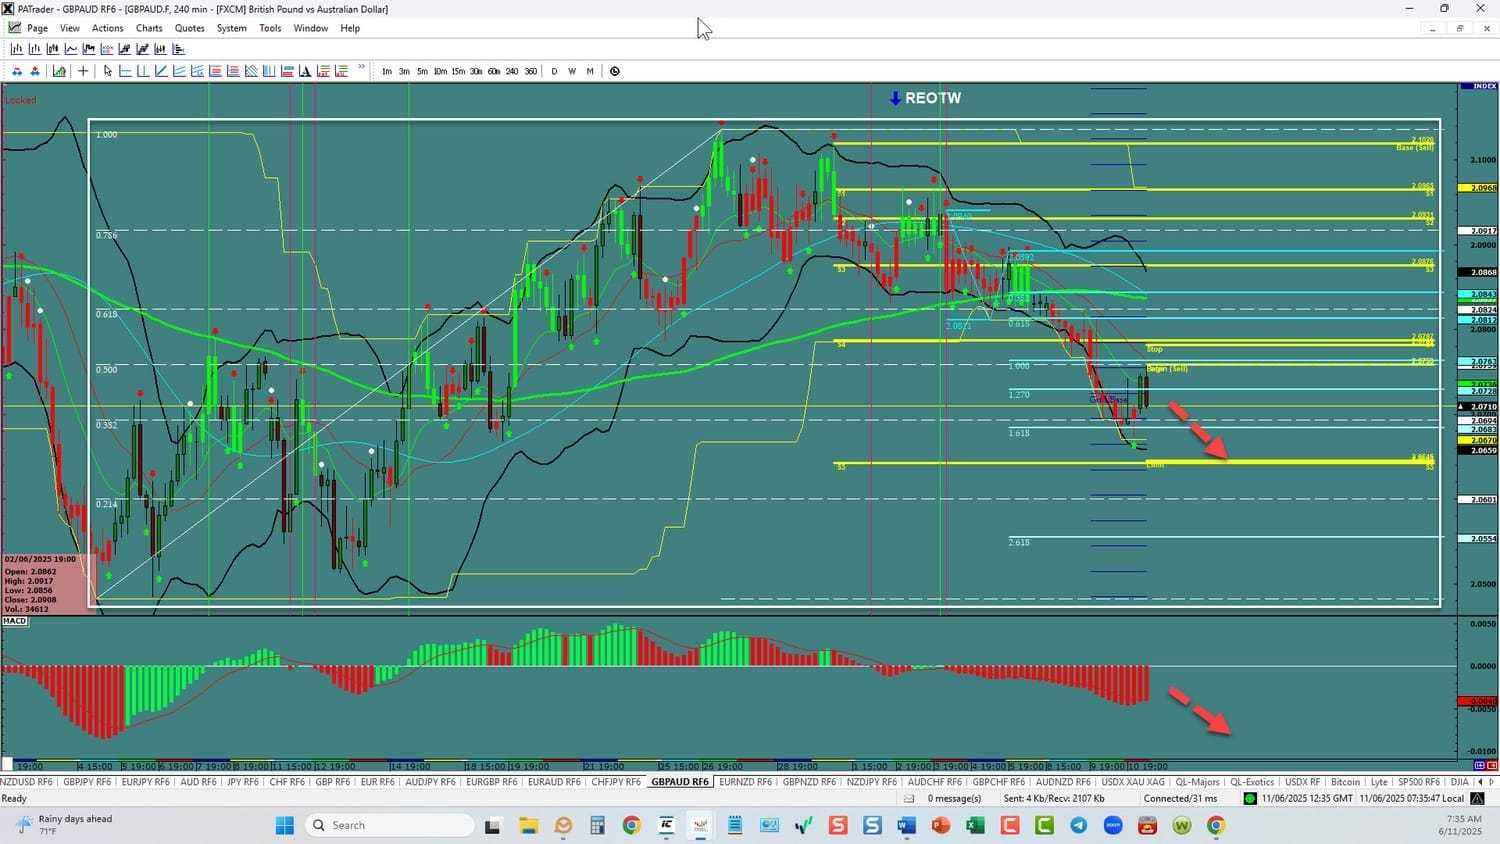Choose the hatched diagonal lines drawing tool
The image size is (1500, 844).
click(251, 71)
